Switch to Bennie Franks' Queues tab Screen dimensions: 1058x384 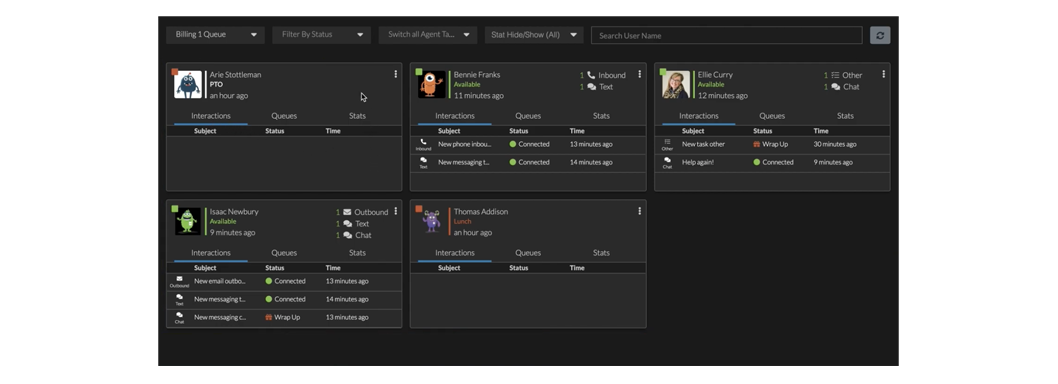[528, 116]
